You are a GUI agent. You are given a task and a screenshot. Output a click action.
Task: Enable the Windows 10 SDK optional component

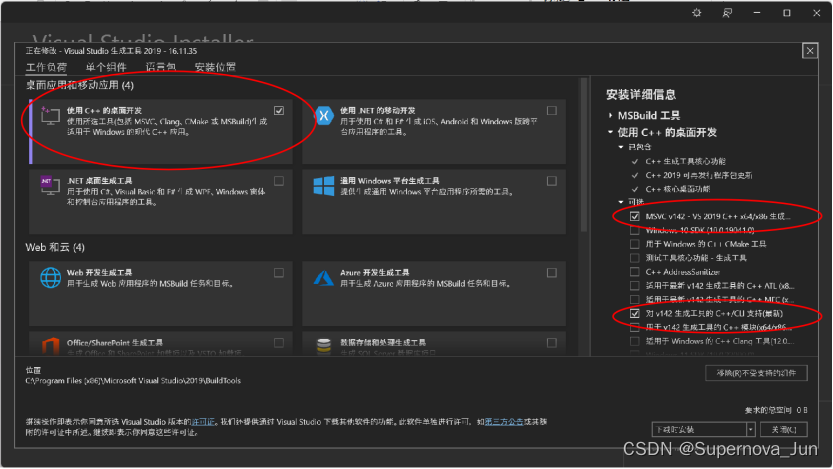pyautogui.click(x=634, y=230)
